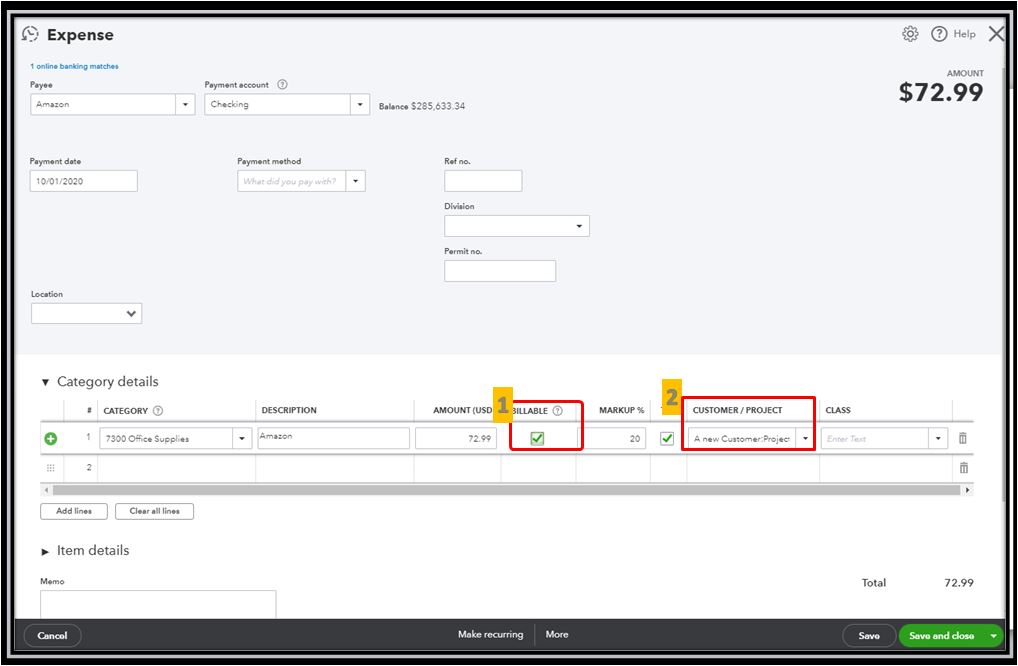The height and width of the screenshot is (666, 1018).
Task: Open the expense history clock icon
Action: click(x=31, y=34)
